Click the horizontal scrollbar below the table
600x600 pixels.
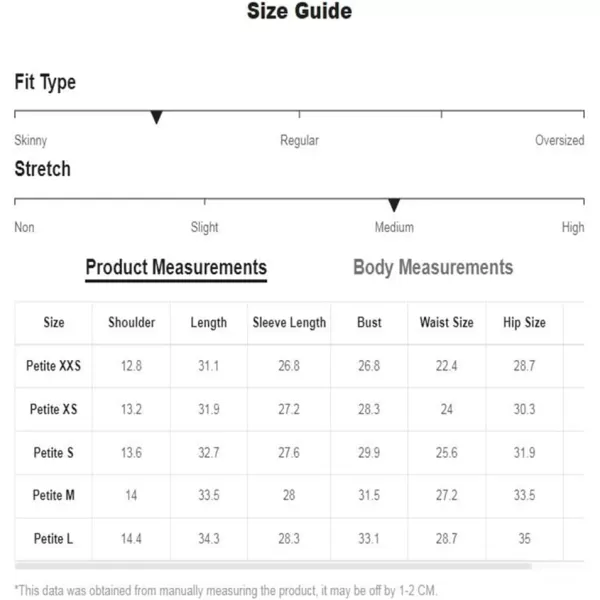point(273,566)
